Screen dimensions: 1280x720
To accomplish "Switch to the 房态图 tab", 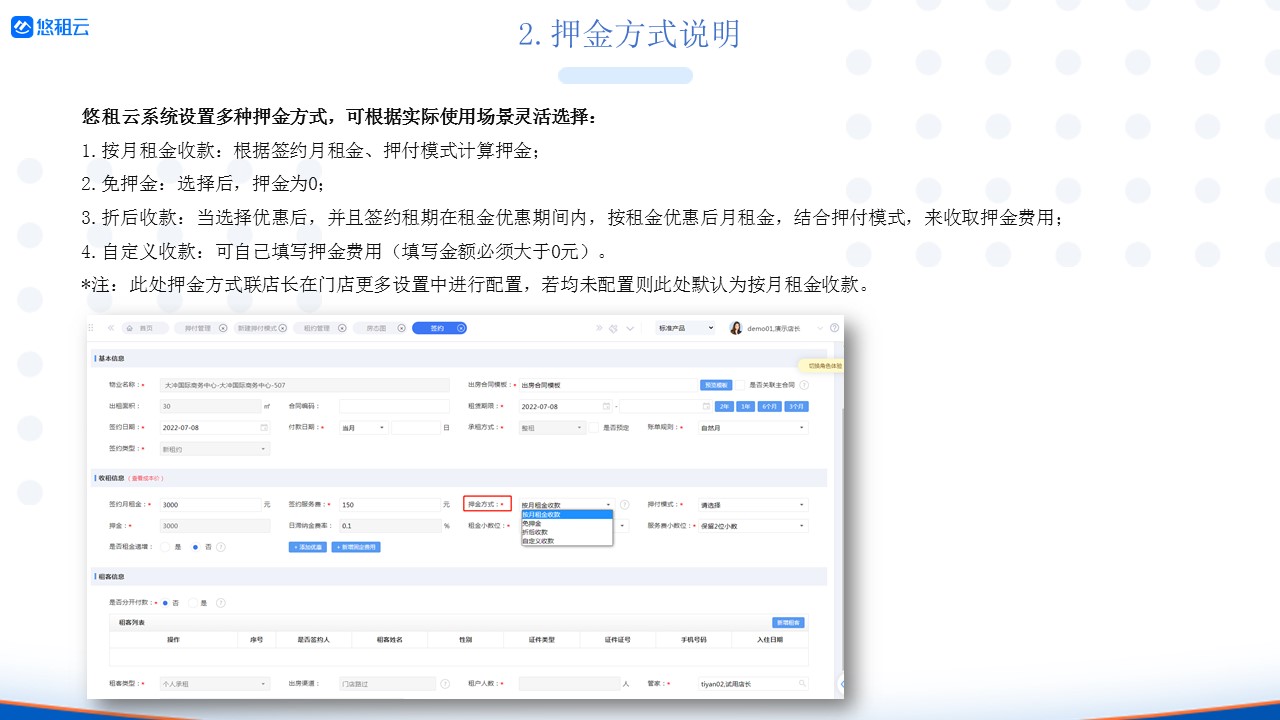I will [380, 328].
